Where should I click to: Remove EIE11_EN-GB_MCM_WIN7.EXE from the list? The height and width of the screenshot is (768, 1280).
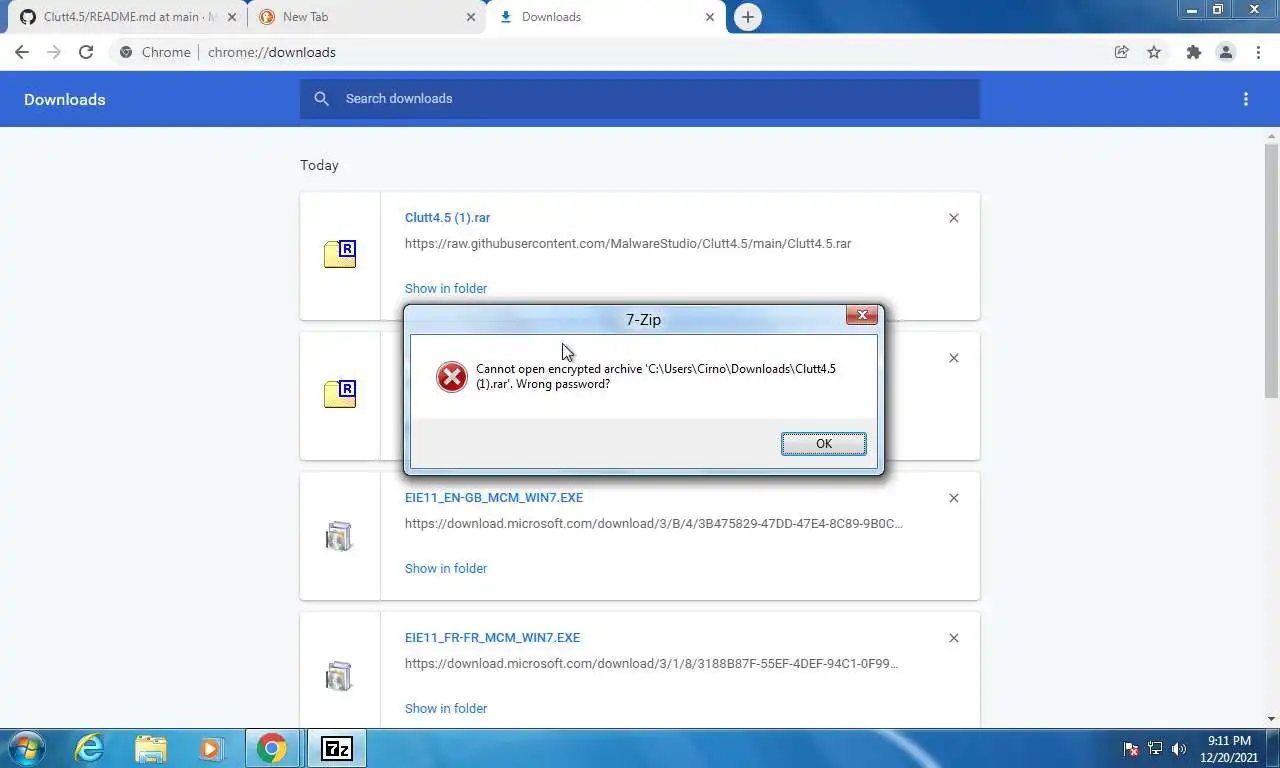tap(954, 498)
